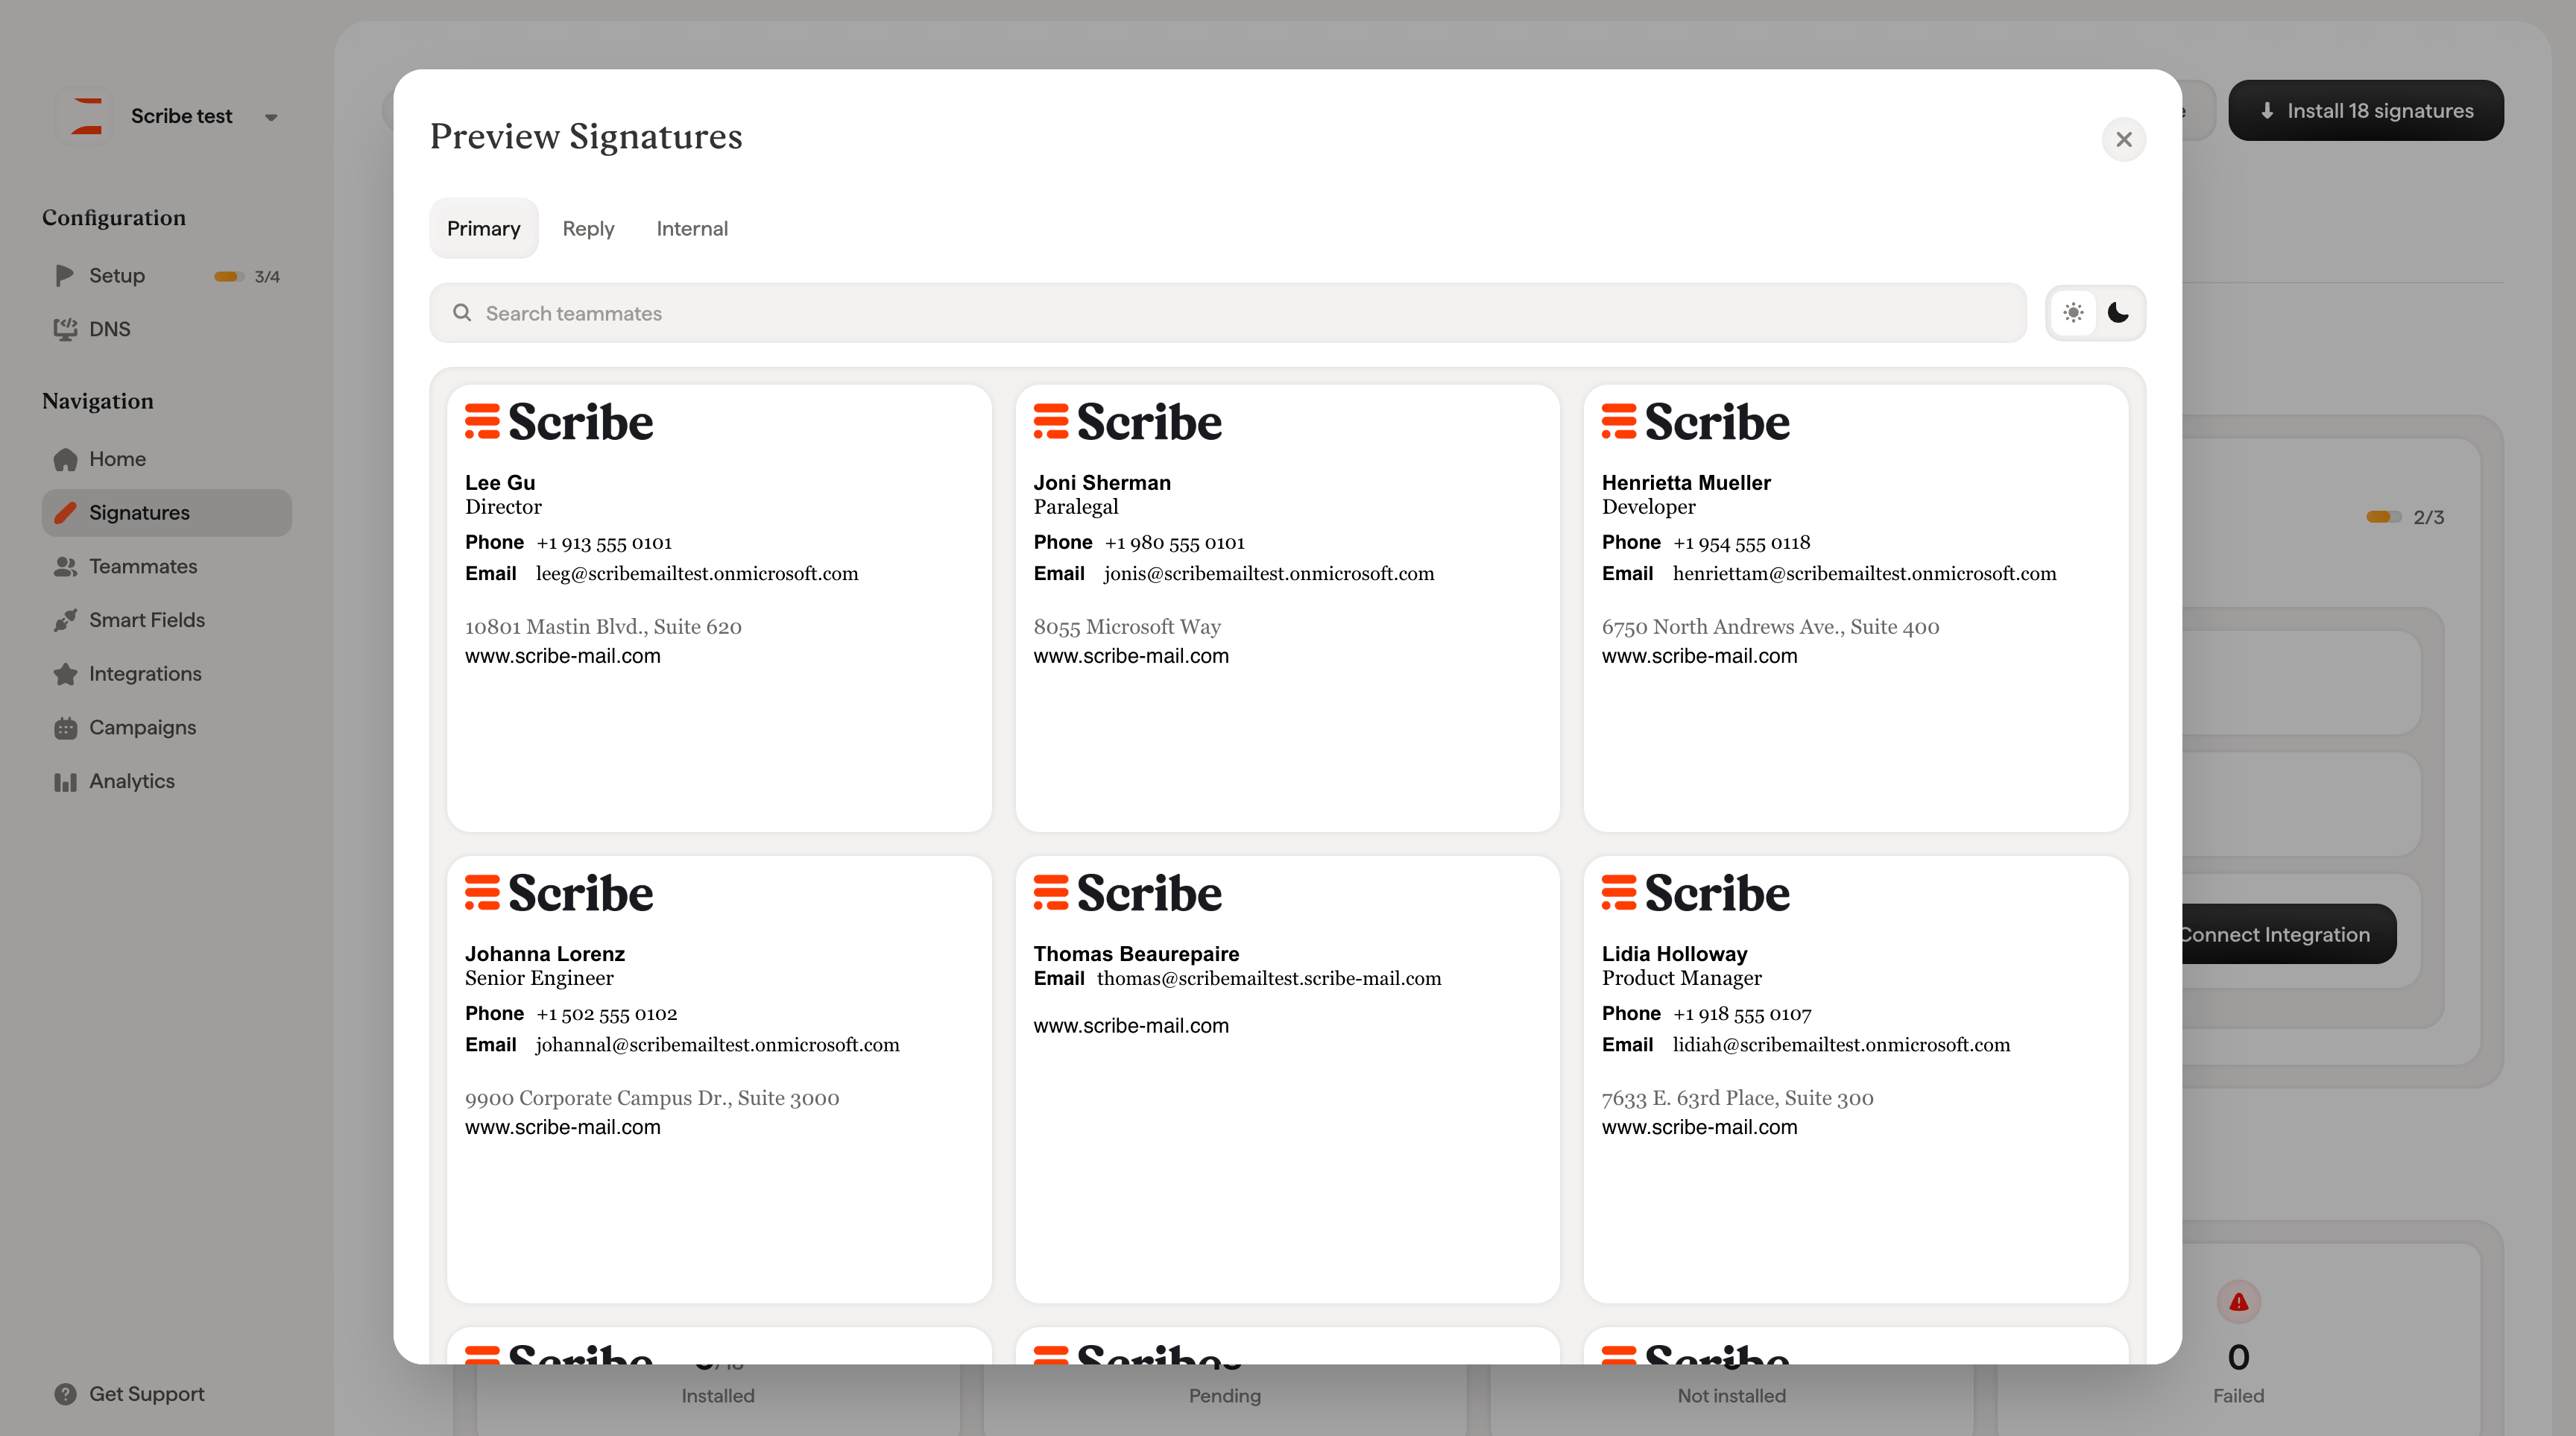Click the Signatures pen icon
The height and width of the screenshot is (1436, 2576).
(x=65, y=513)
